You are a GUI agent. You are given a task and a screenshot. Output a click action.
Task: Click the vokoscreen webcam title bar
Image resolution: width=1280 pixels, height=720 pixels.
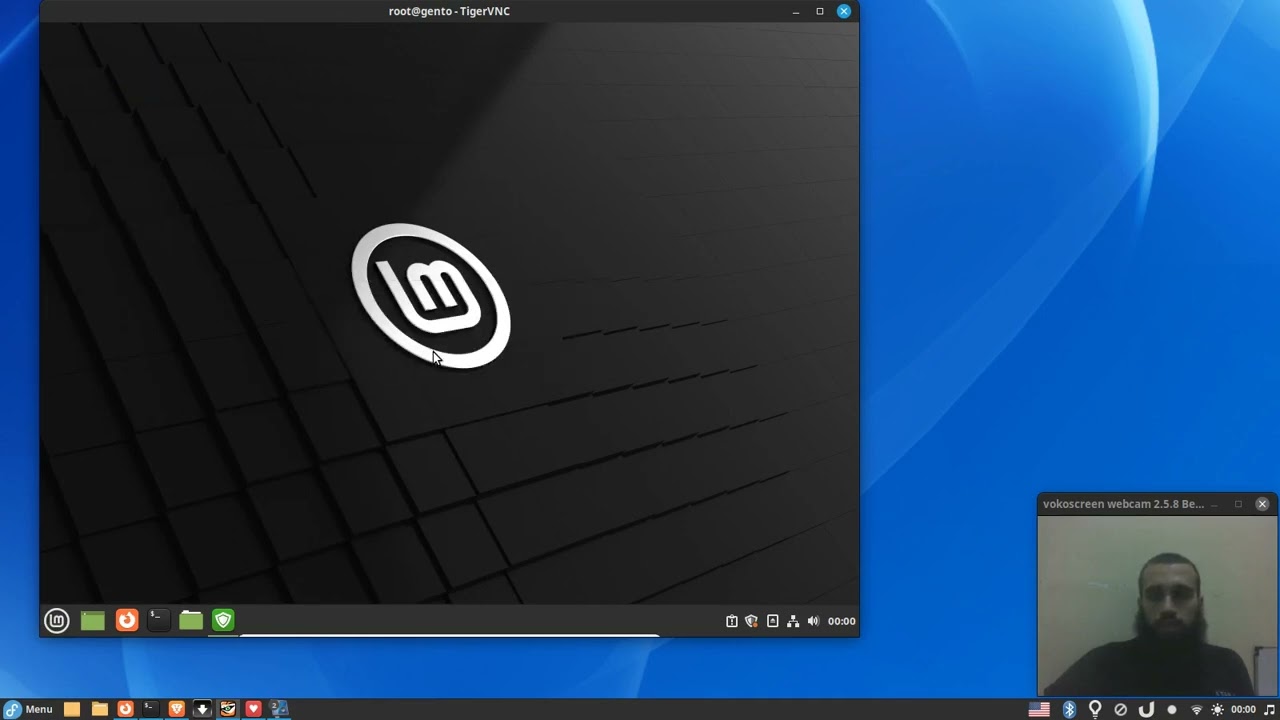(x=1157, y=504)
